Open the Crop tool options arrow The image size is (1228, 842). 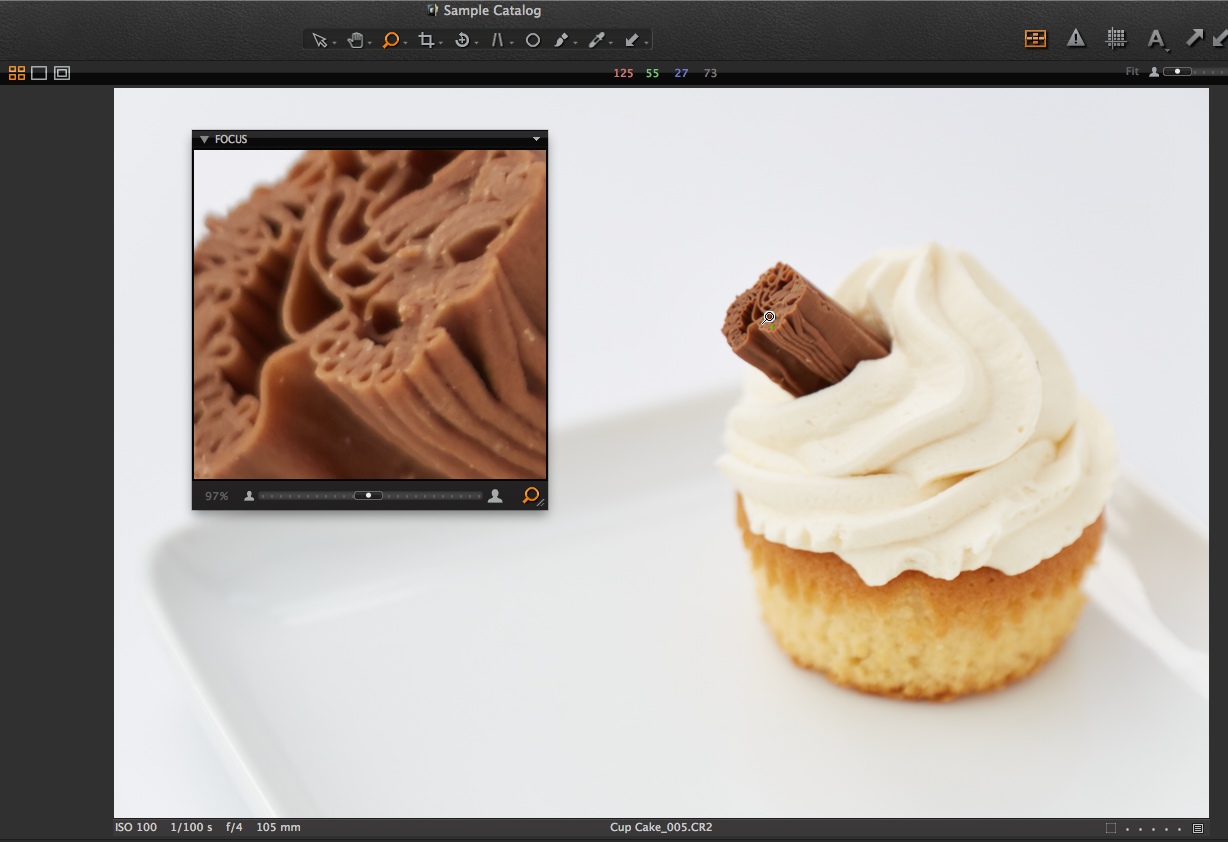point(441,43)
